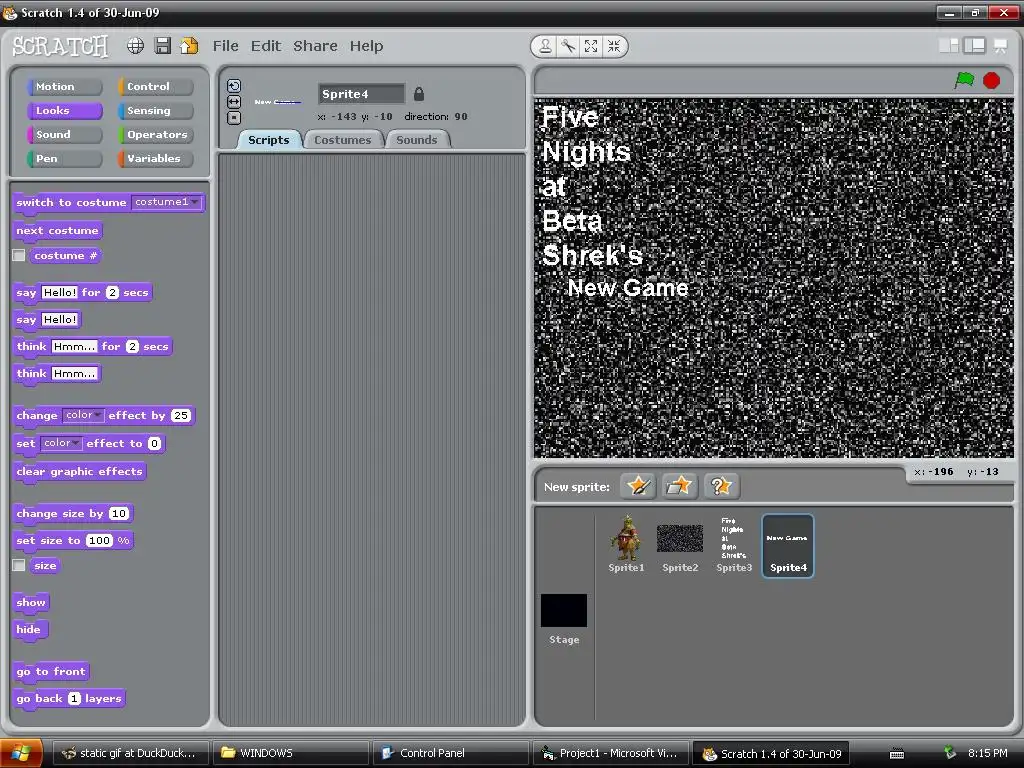Enable the size stage monitor checkbox

pos(19,566)
